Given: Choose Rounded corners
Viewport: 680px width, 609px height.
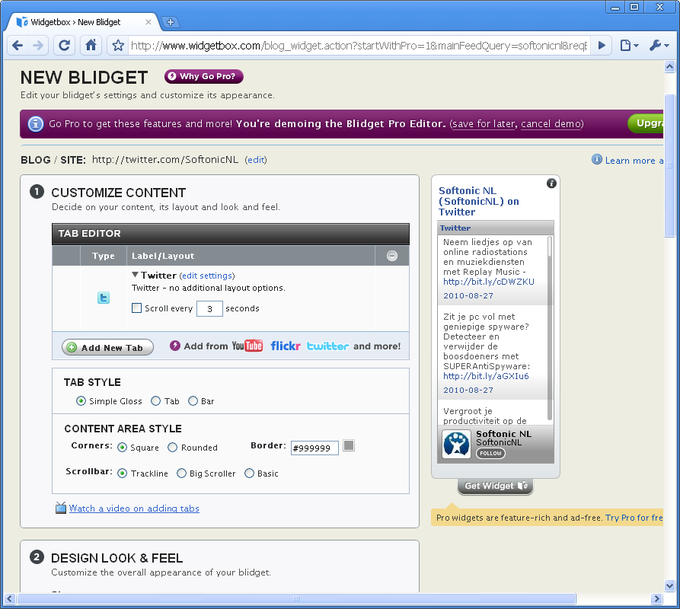Looking at the screenshot, I should (x=173, y=447).
